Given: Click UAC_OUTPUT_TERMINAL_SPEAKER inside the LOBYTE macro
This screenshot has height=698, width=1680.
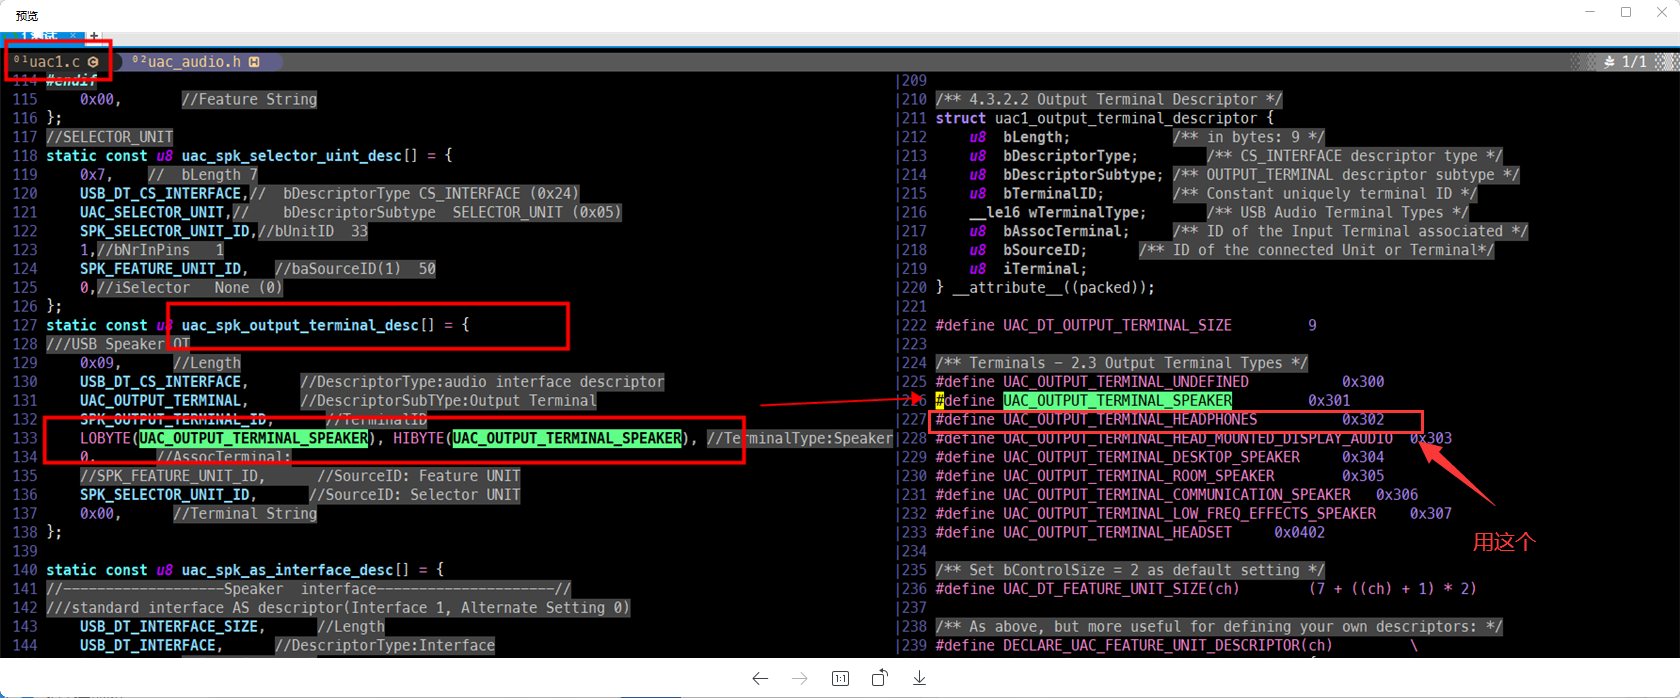Looking at the screenshot, I should pos(254,438).
